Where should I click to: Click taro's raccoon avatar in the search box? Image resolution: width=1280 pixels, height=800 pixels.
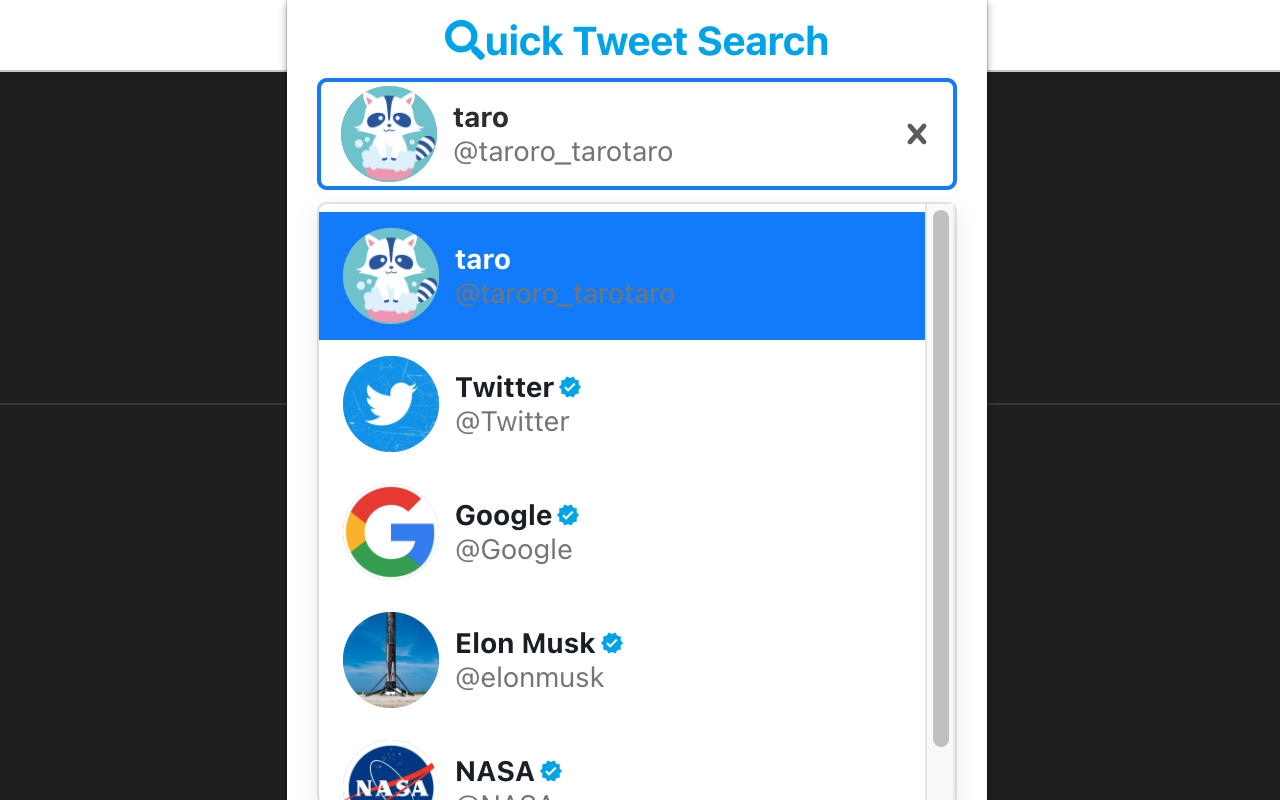[x=389, y=133]
